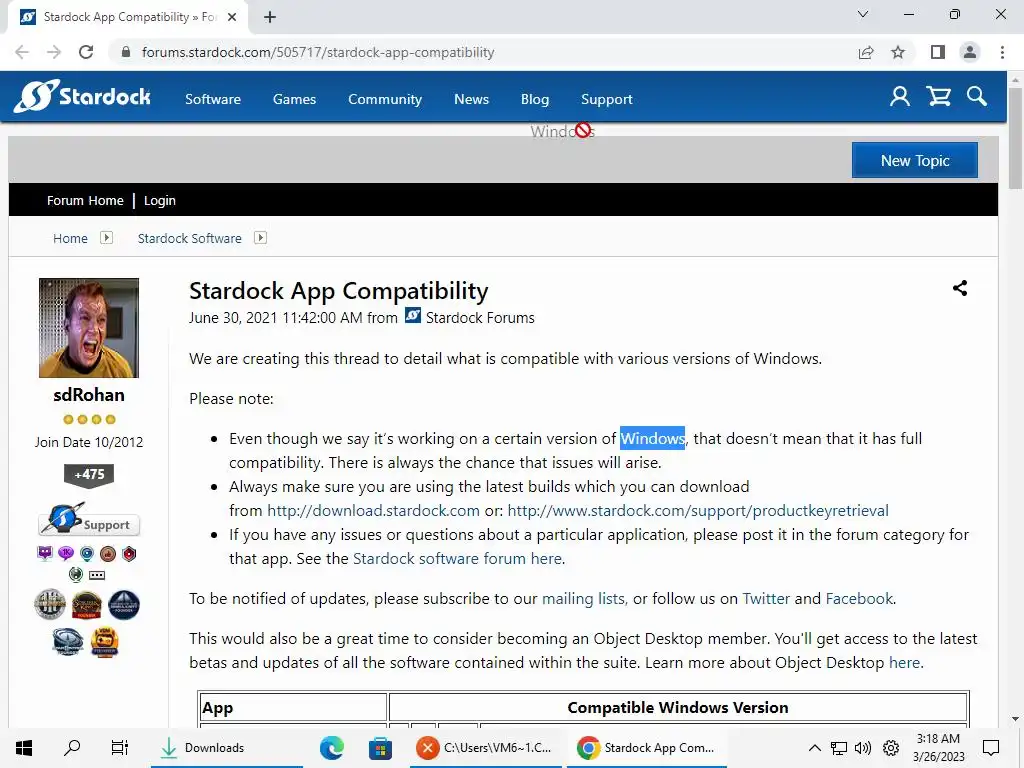Click the highlighted word Windows

(652, 438)
